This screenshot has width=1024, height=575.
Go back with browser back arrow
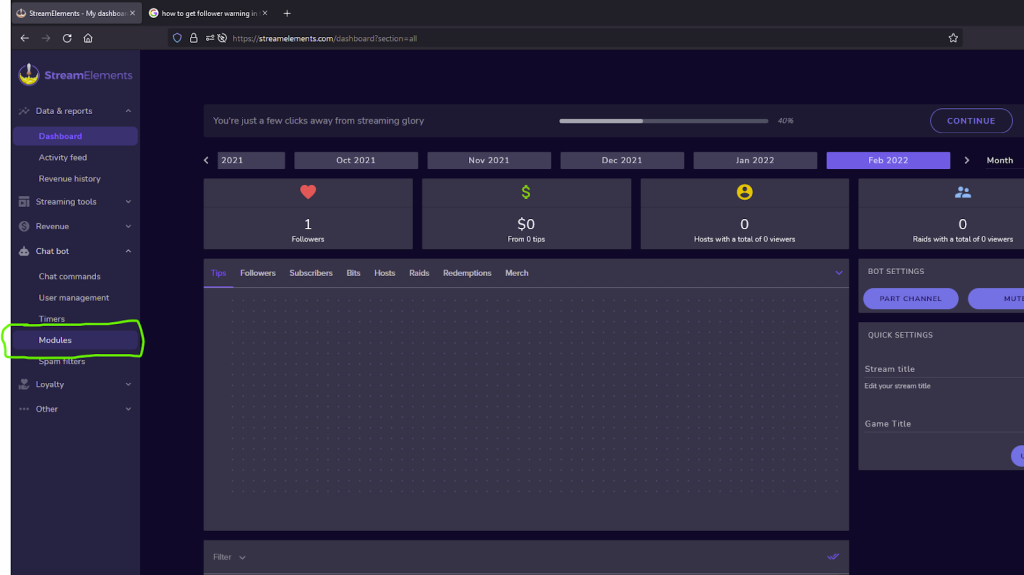click(25, 39)
